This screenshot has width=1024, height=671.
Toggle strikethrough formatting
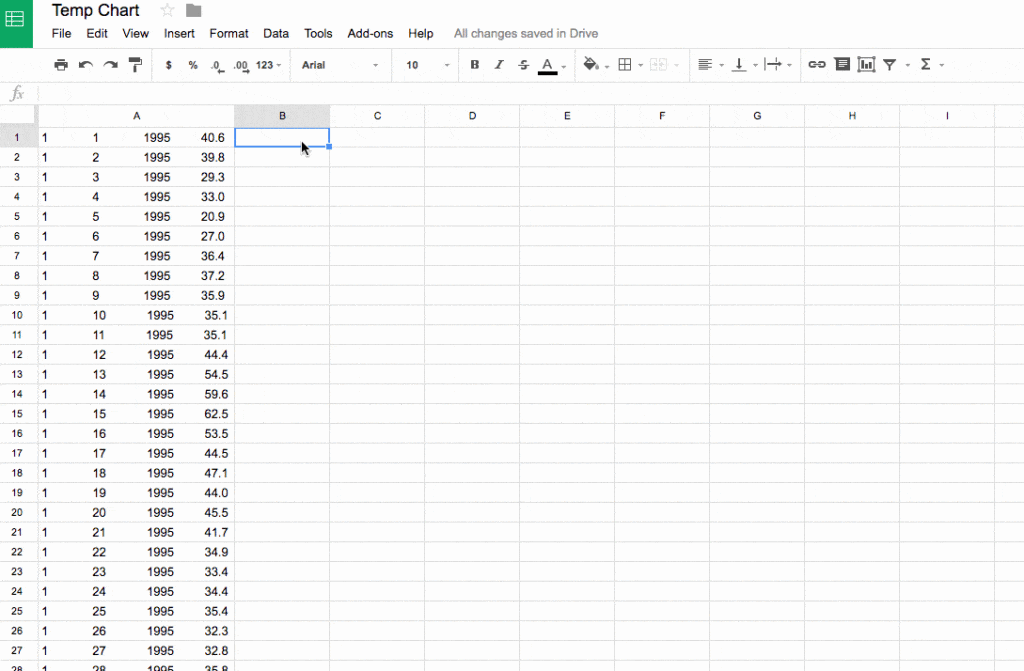pos(523,65)
